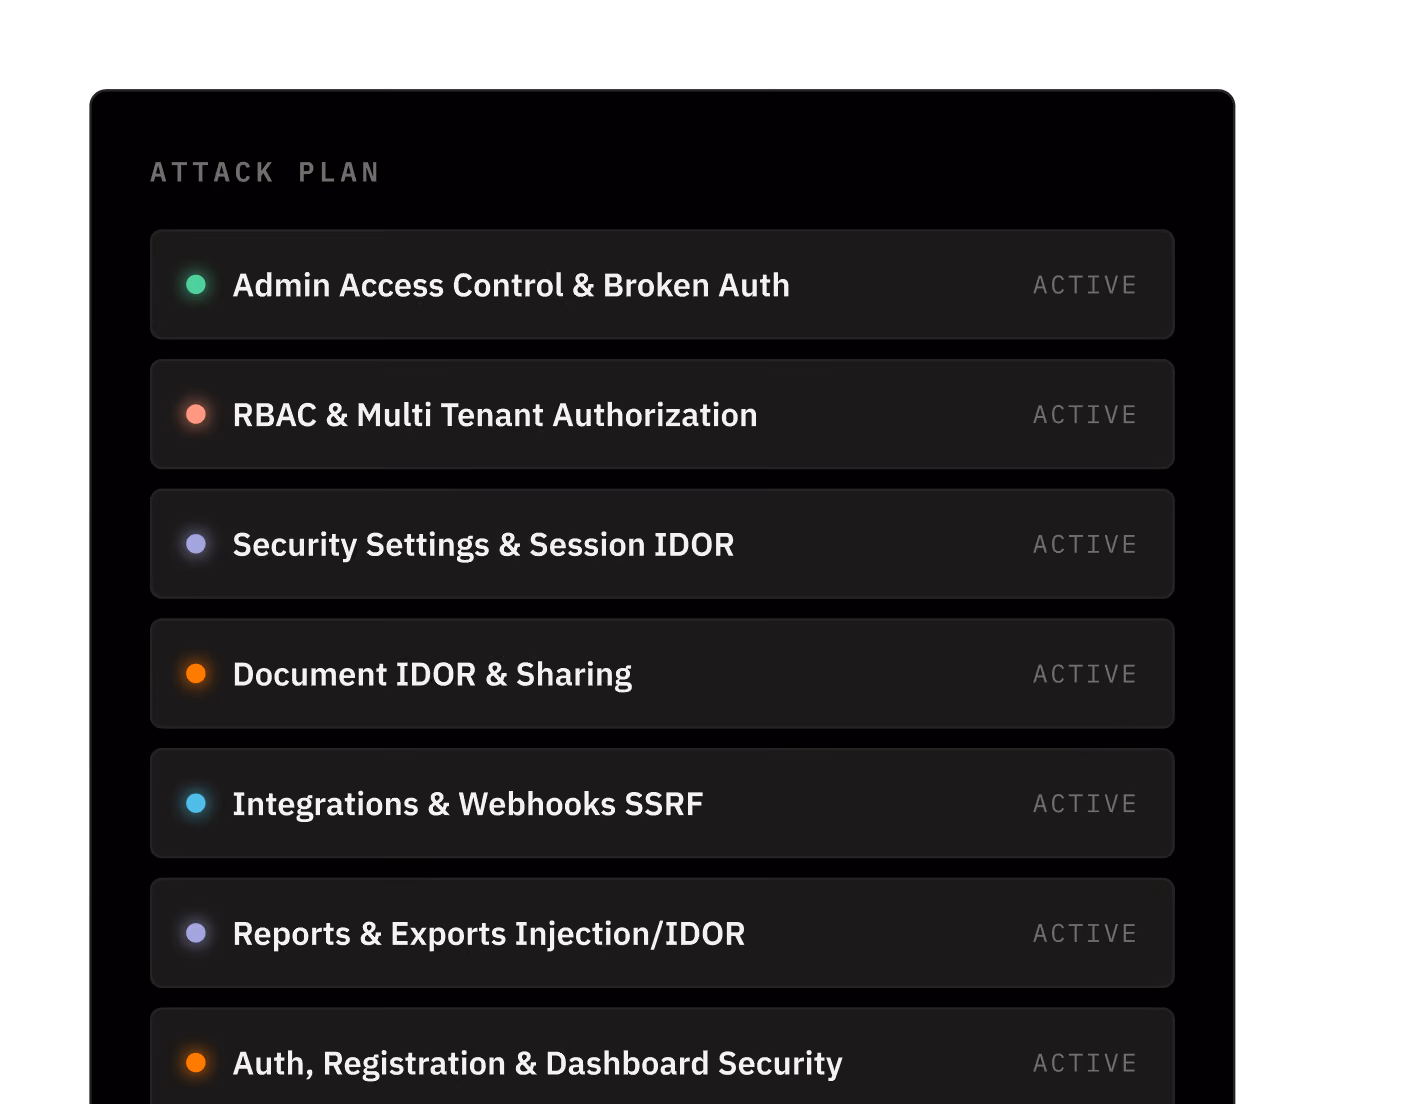Viewport: 1406px width, 1104px height.
Task: Open Auth, Registration & Dashboard Security entry
Action: click(x=662, y=1057)
